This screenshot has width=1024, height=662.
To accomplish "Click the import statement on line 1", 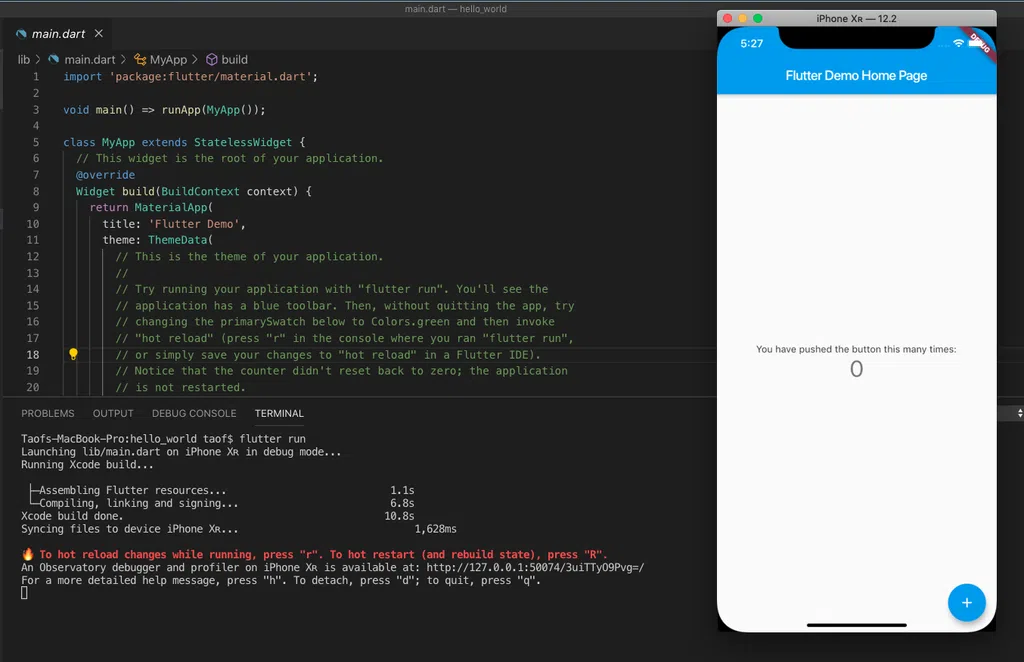I will pos(191,76).
